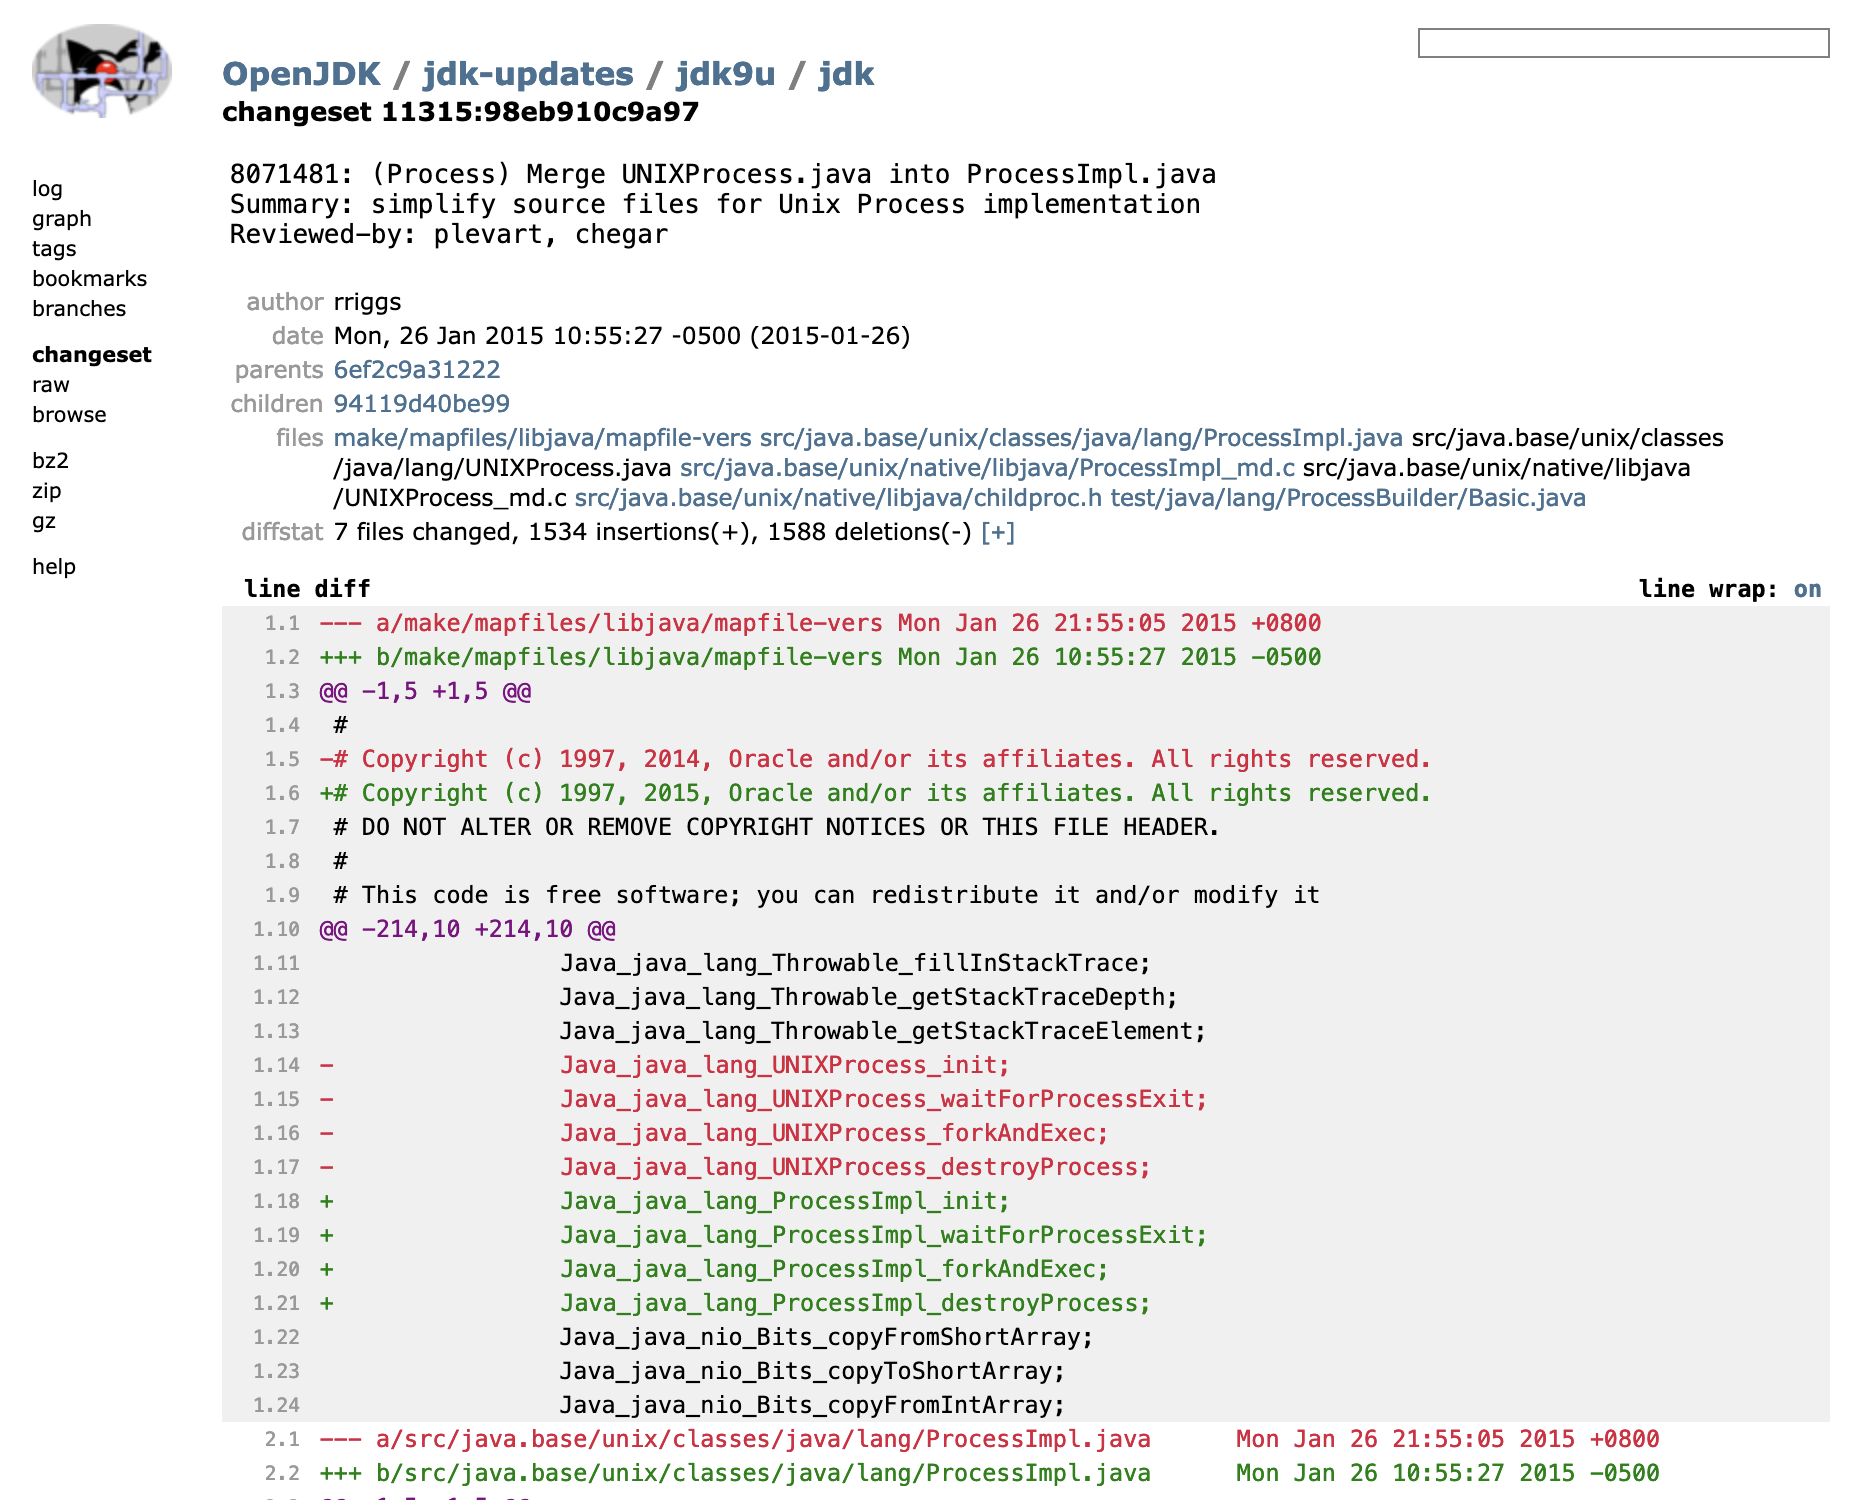This screenshot has width=1876, height=1500.
Task: Open child changeset 94119d40be99
Action: coord(422,404)
